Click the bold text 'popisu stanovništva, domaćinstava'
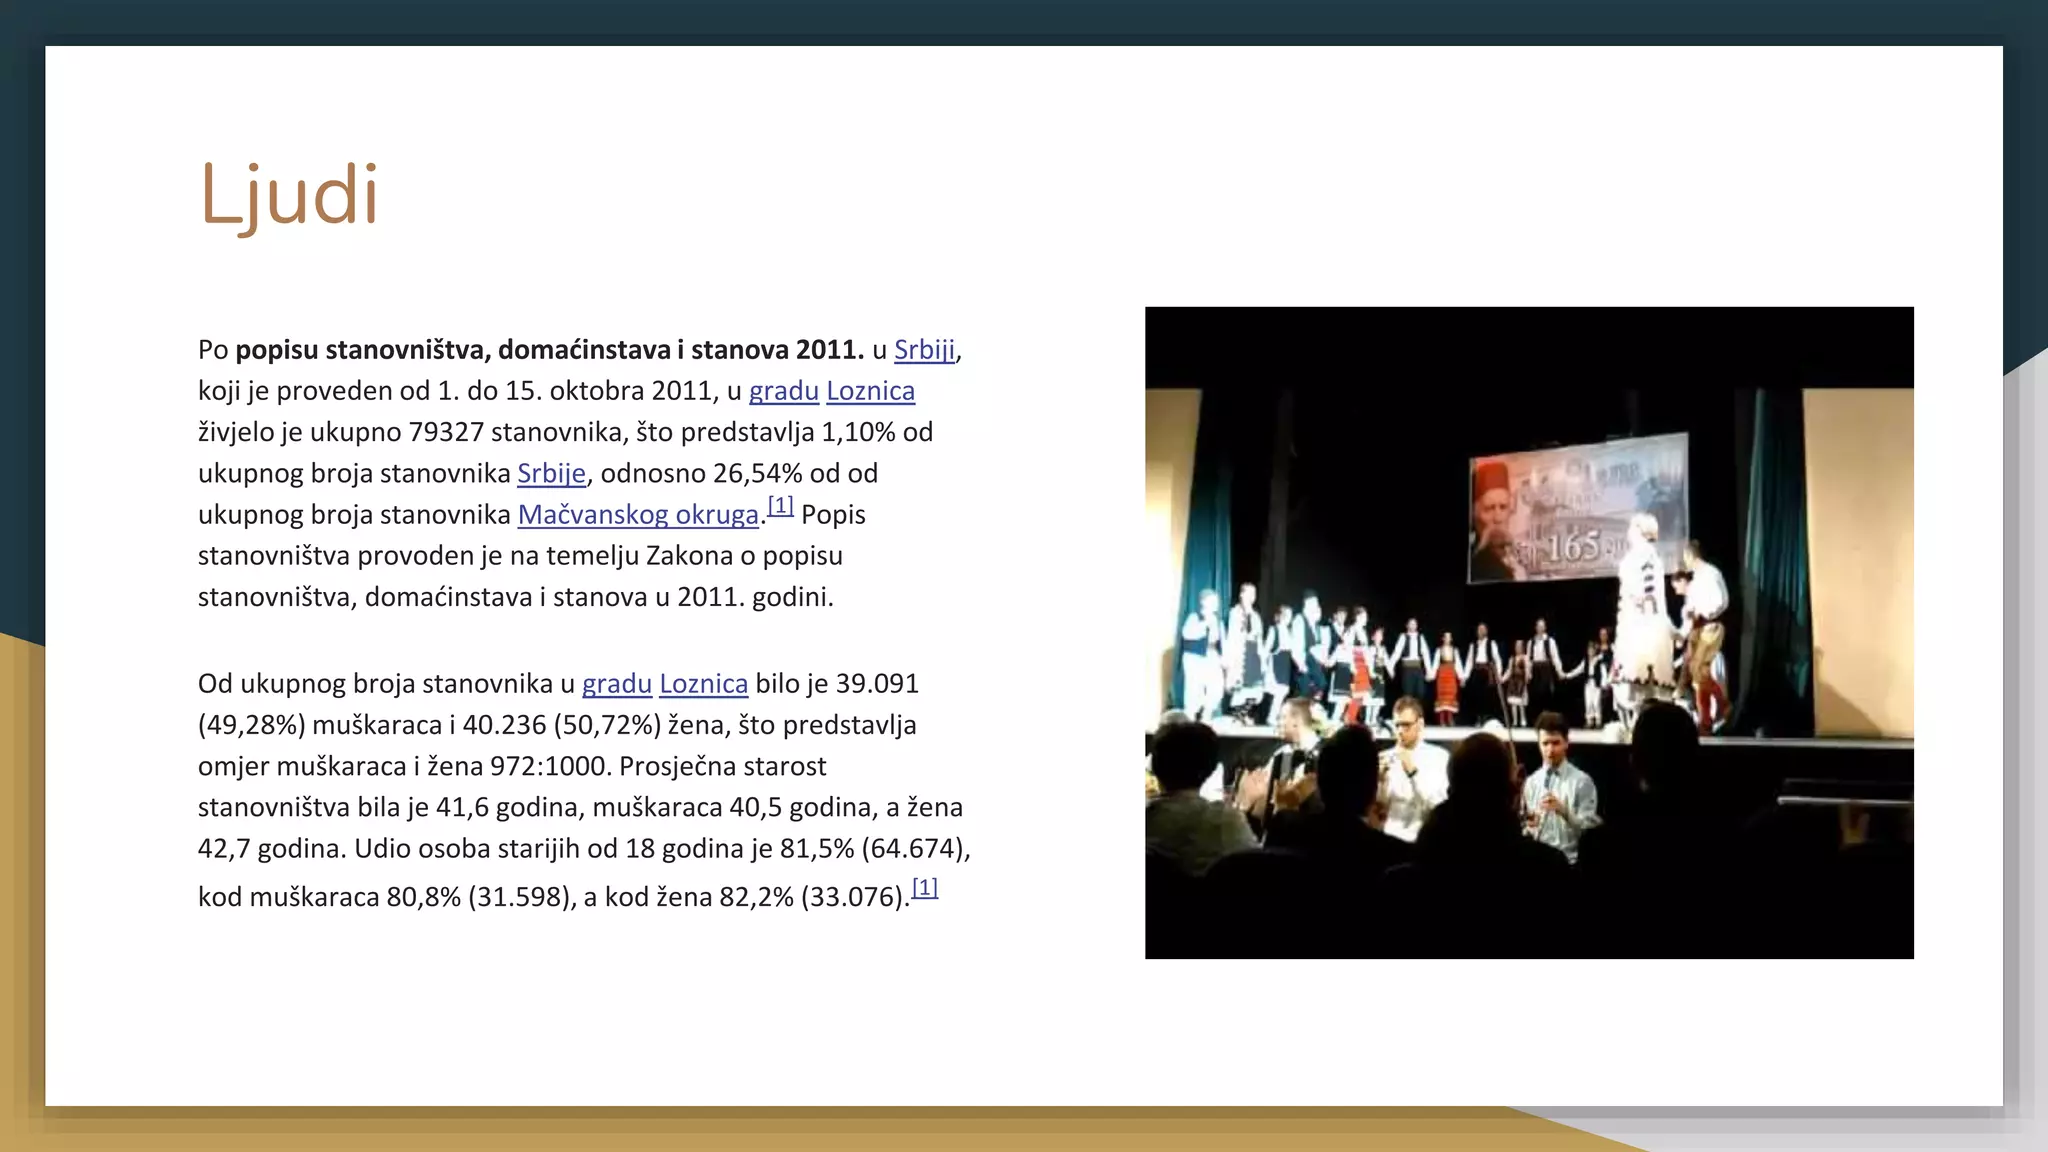2048x1152 pixels. point(453,350)
